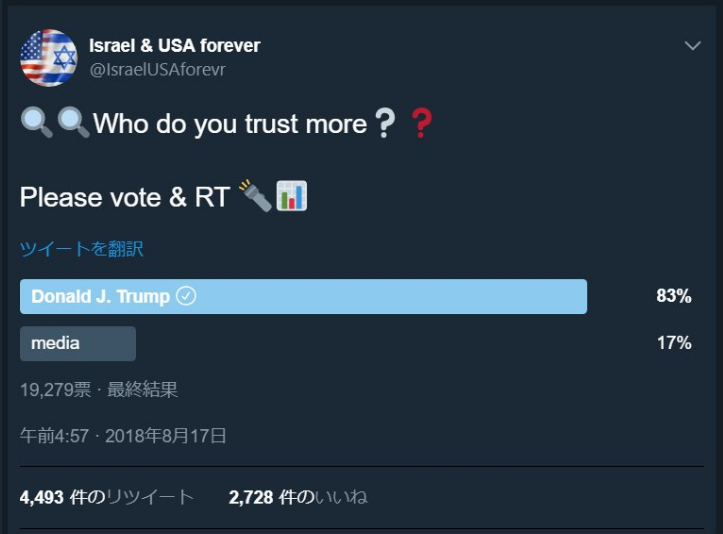
Task: Click the 17% poll result value
Action: coord(674,343)
